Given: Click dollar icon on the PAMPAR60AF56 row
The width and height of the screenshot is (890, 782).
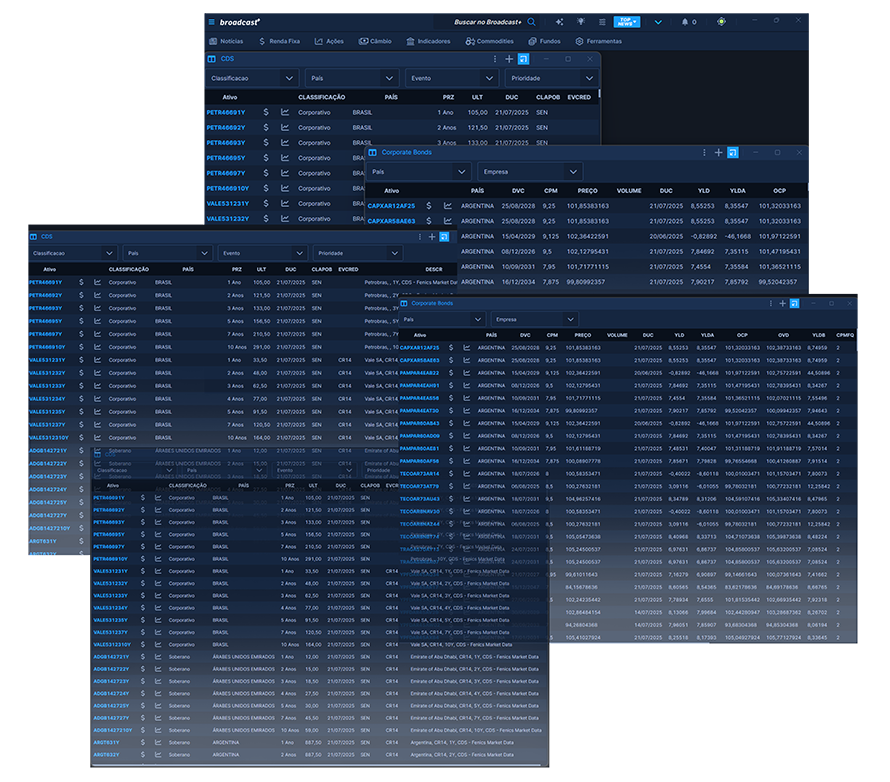Looking at the screenshot, I should 451,461.
